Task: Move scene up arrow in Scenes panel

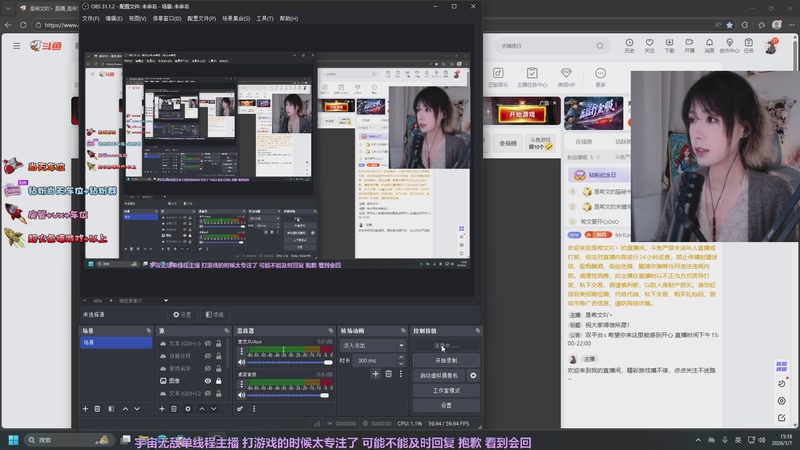Action: tap(125, 409)
